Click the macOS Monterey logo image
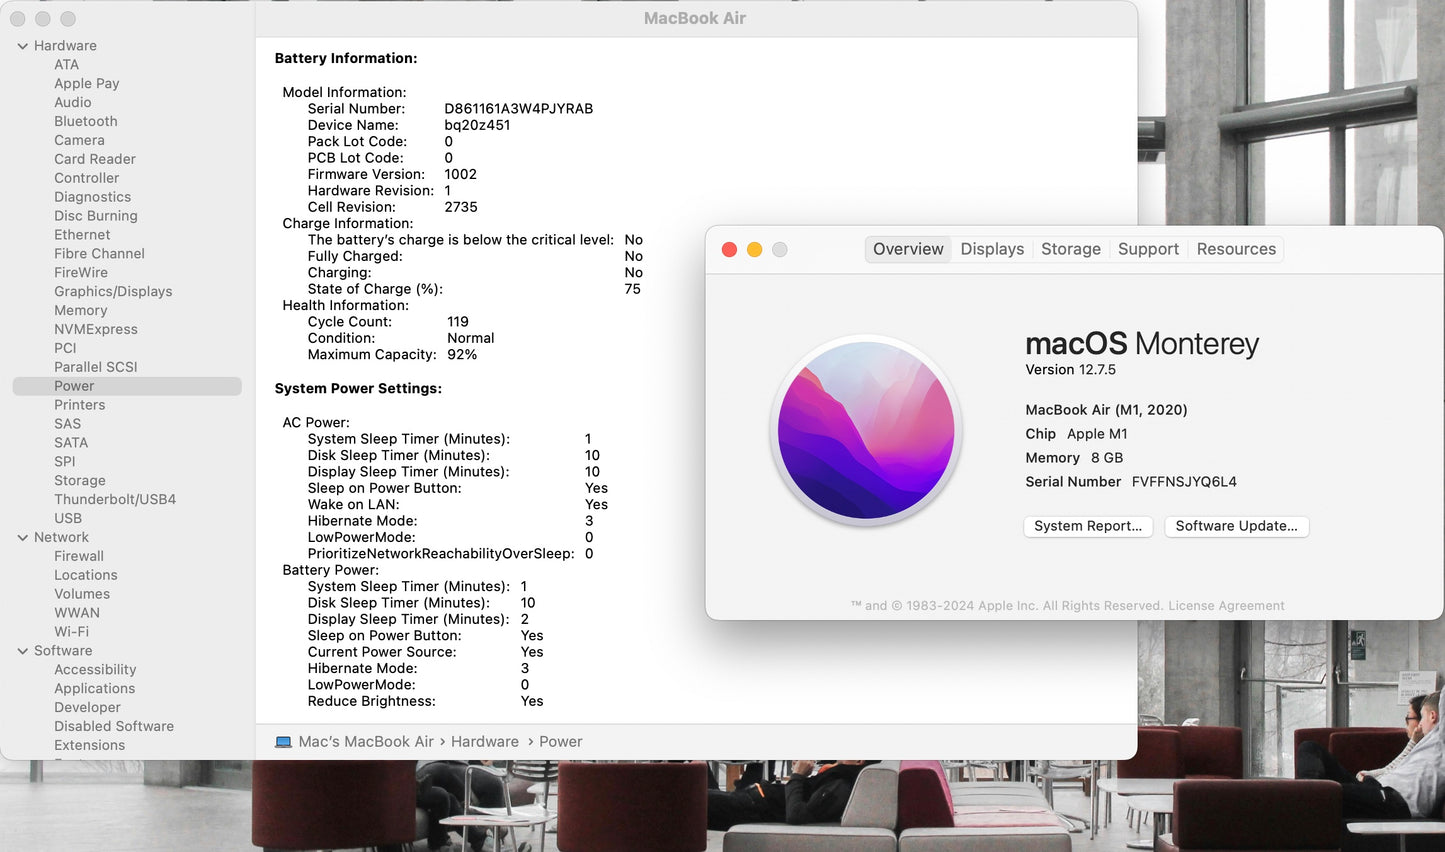Viewport: 1445px width, 852px height. pyautogui.click(x=866, y=430)
